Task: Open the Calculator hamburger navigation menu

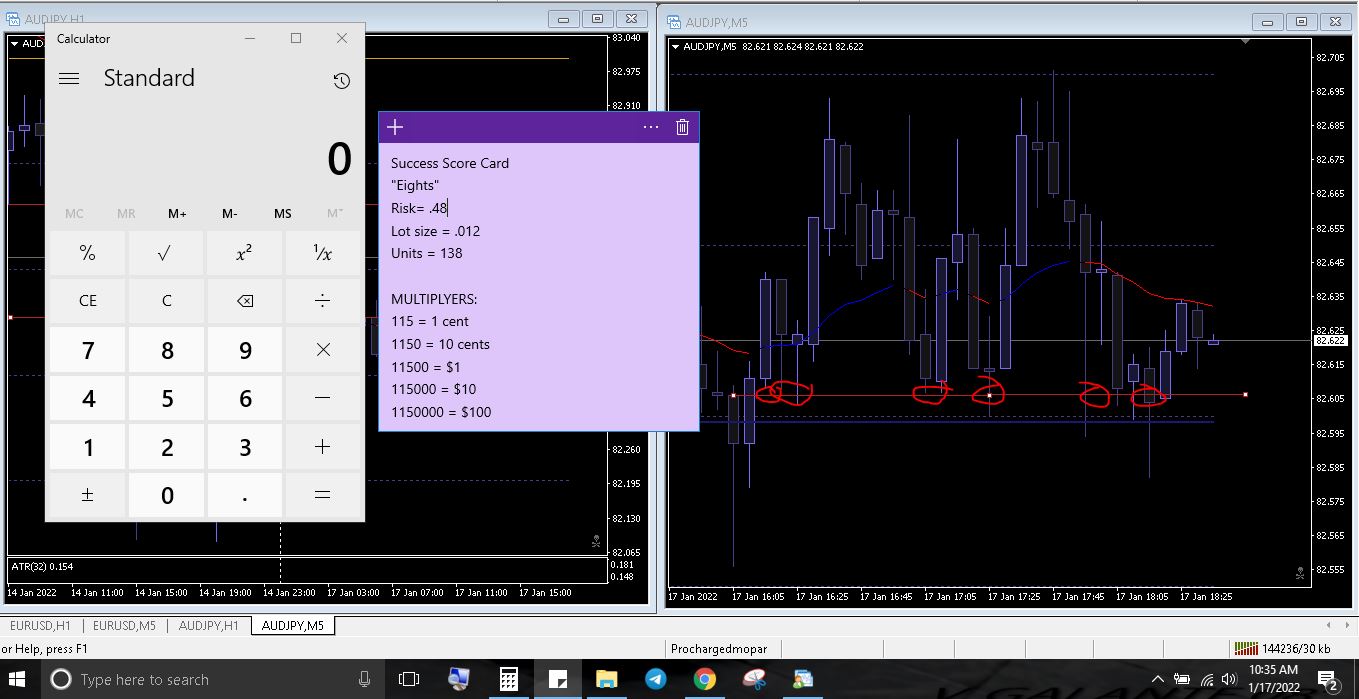Action: [69, 79]
